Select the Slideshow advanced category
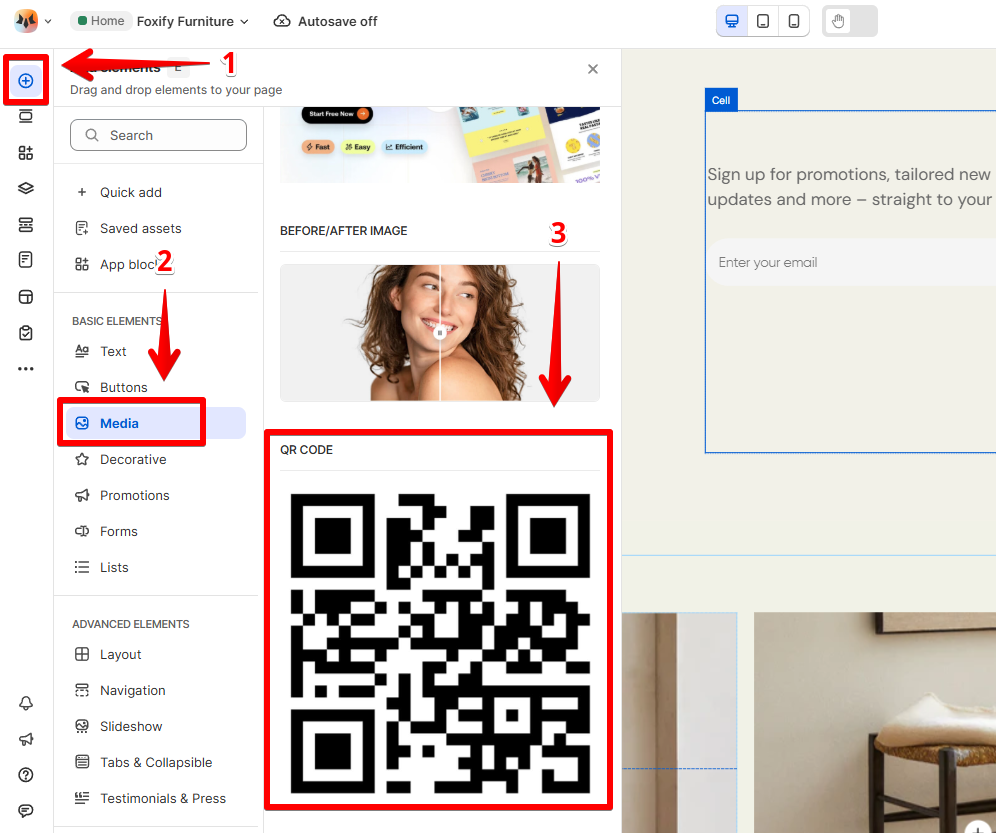This screenshot has width=996, height=833. 156,726
